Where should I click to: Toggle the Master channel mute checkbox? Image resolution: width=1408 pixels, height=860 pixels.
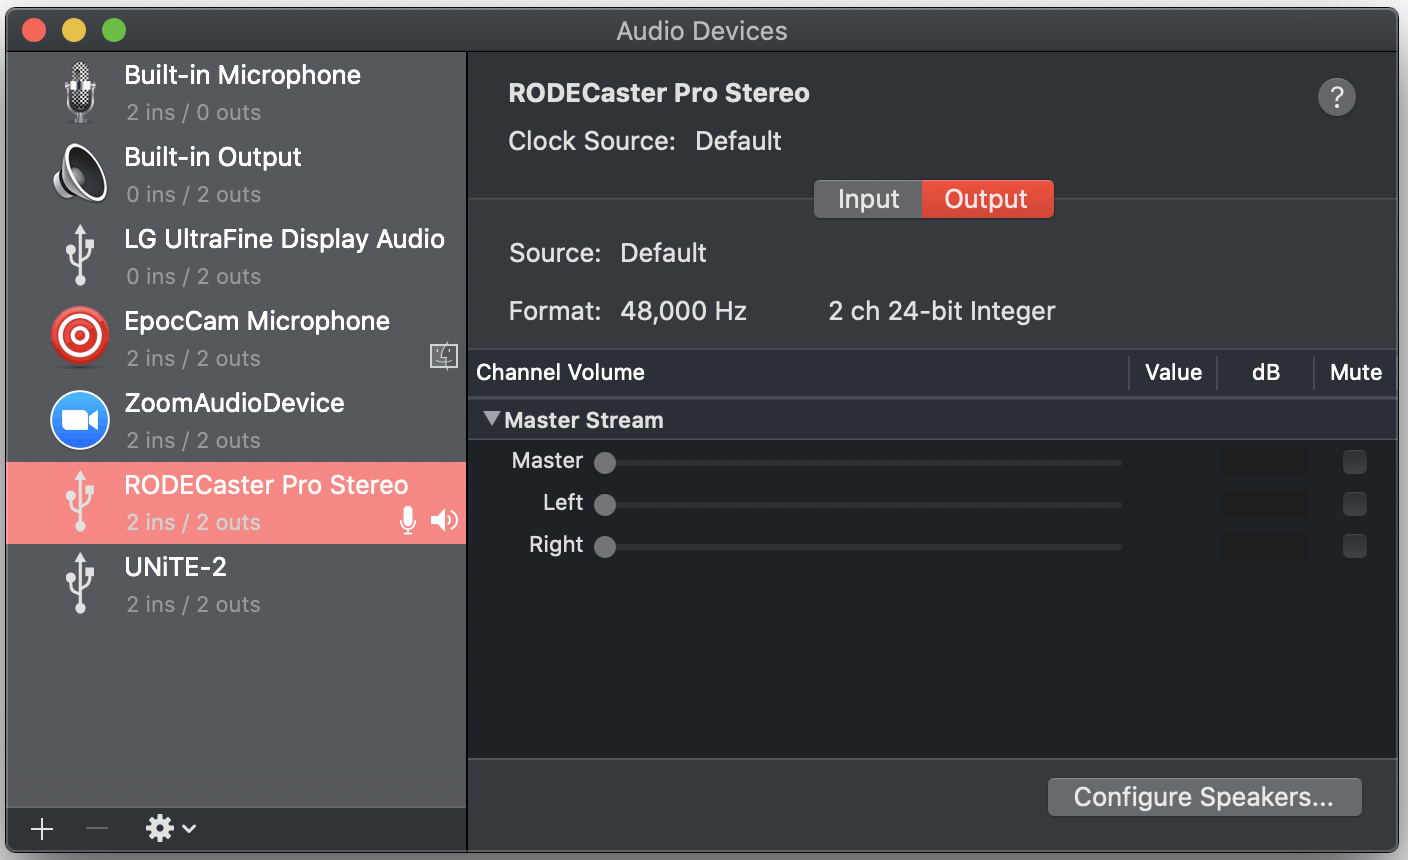coord(1354,462)
